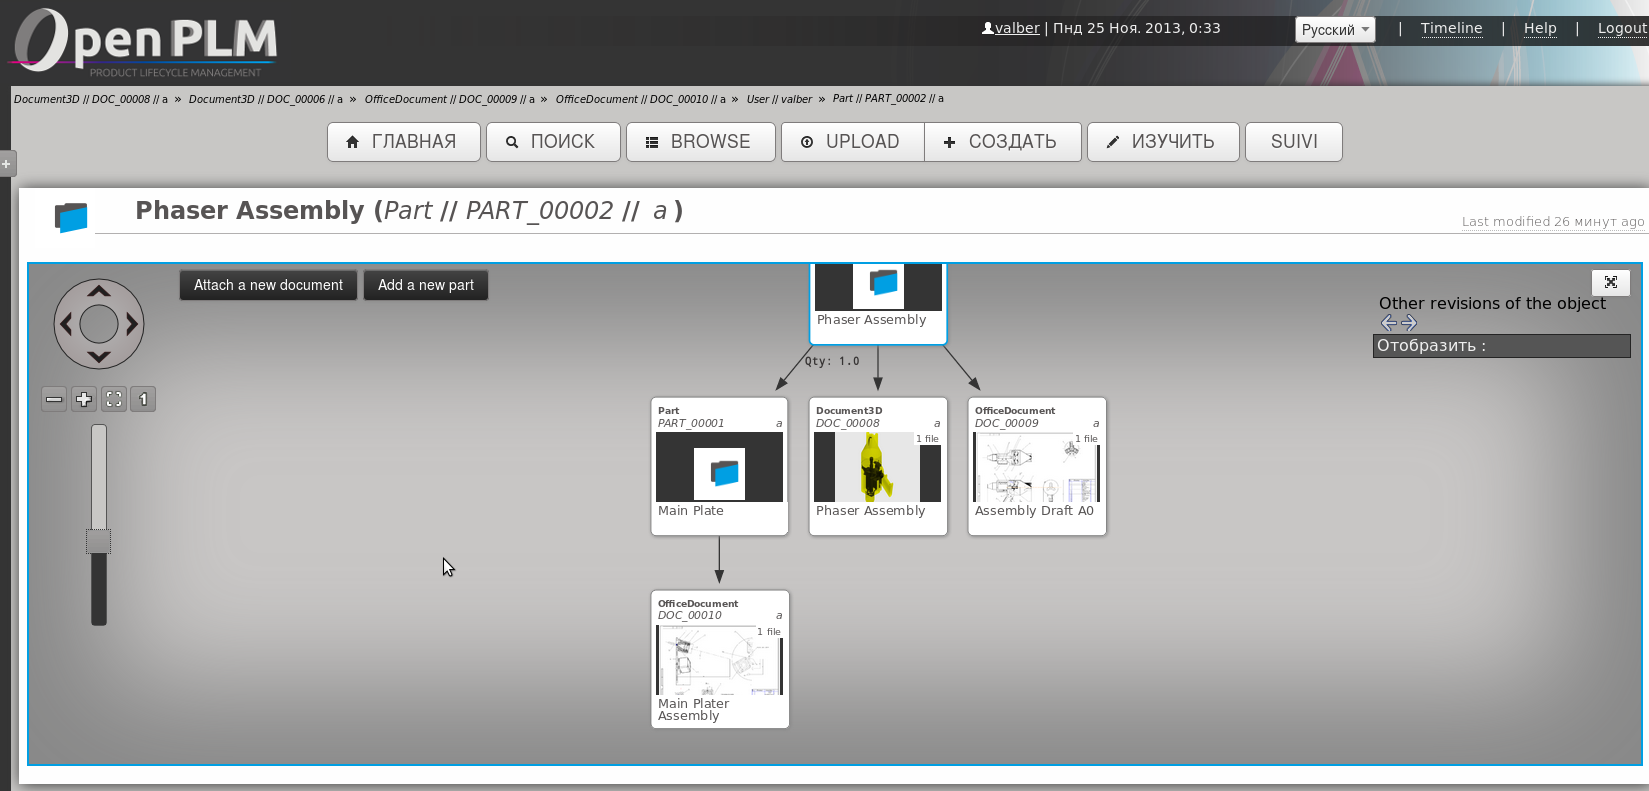
Task: Click the '1 file' label on DOC_00010
Action: [768, 632]
